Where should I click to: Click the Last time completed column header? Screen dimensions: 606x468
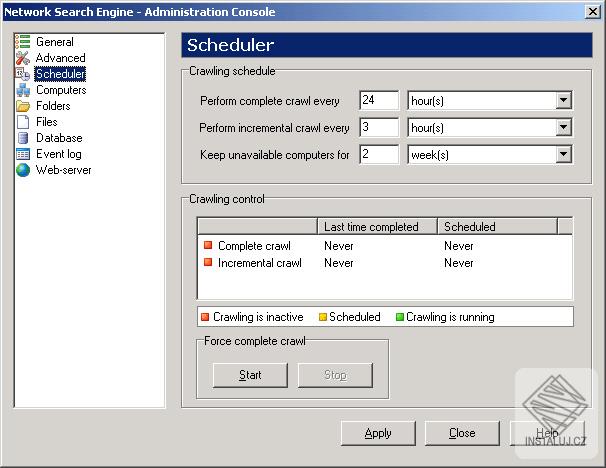[x=377, y=226]
